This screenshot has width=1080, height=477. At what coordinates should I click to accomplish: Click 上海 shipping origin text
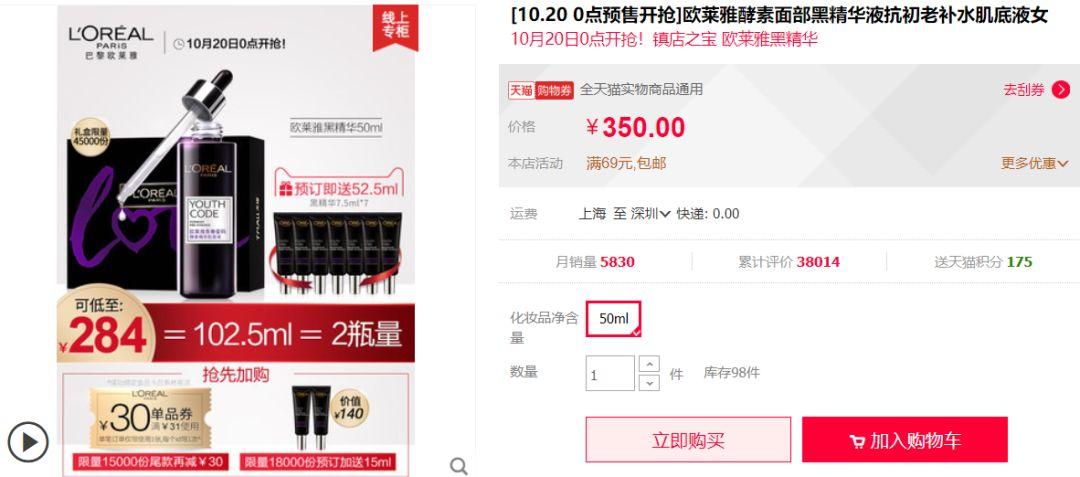tap(592, 213)
